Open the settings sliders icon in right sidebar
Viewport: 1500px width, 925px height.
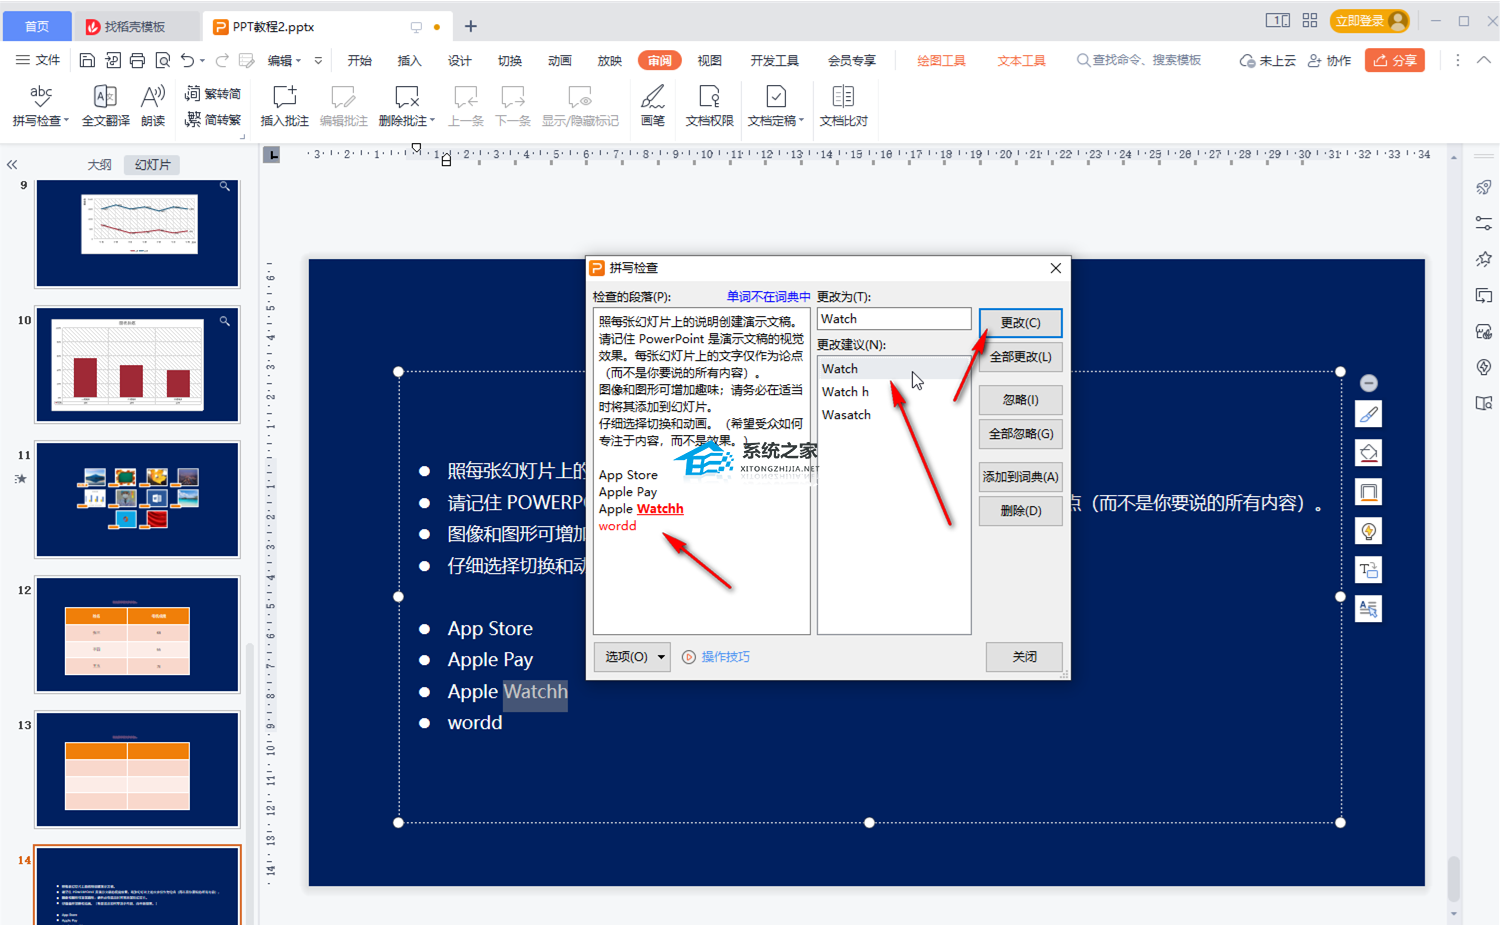tap(1484, 224)
